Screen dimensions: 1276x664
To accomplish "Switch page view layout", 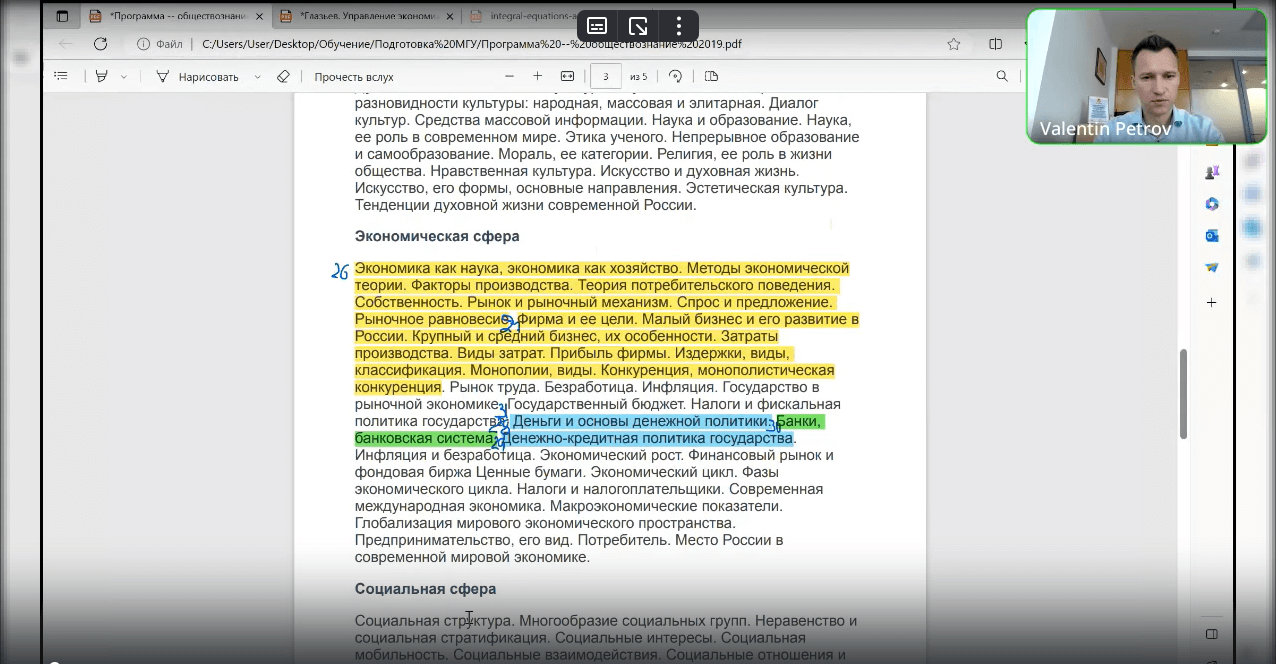I will 711,76.
